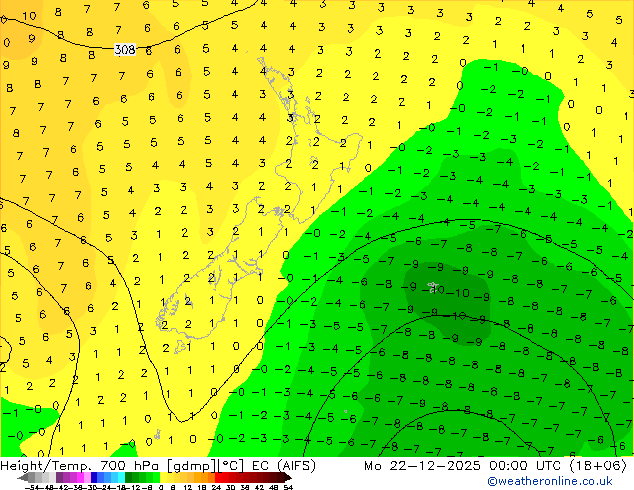This screenshot has height=490, width=634.
Task: Click the gray arrow at the legend's left end
Action: pos(23,478)
